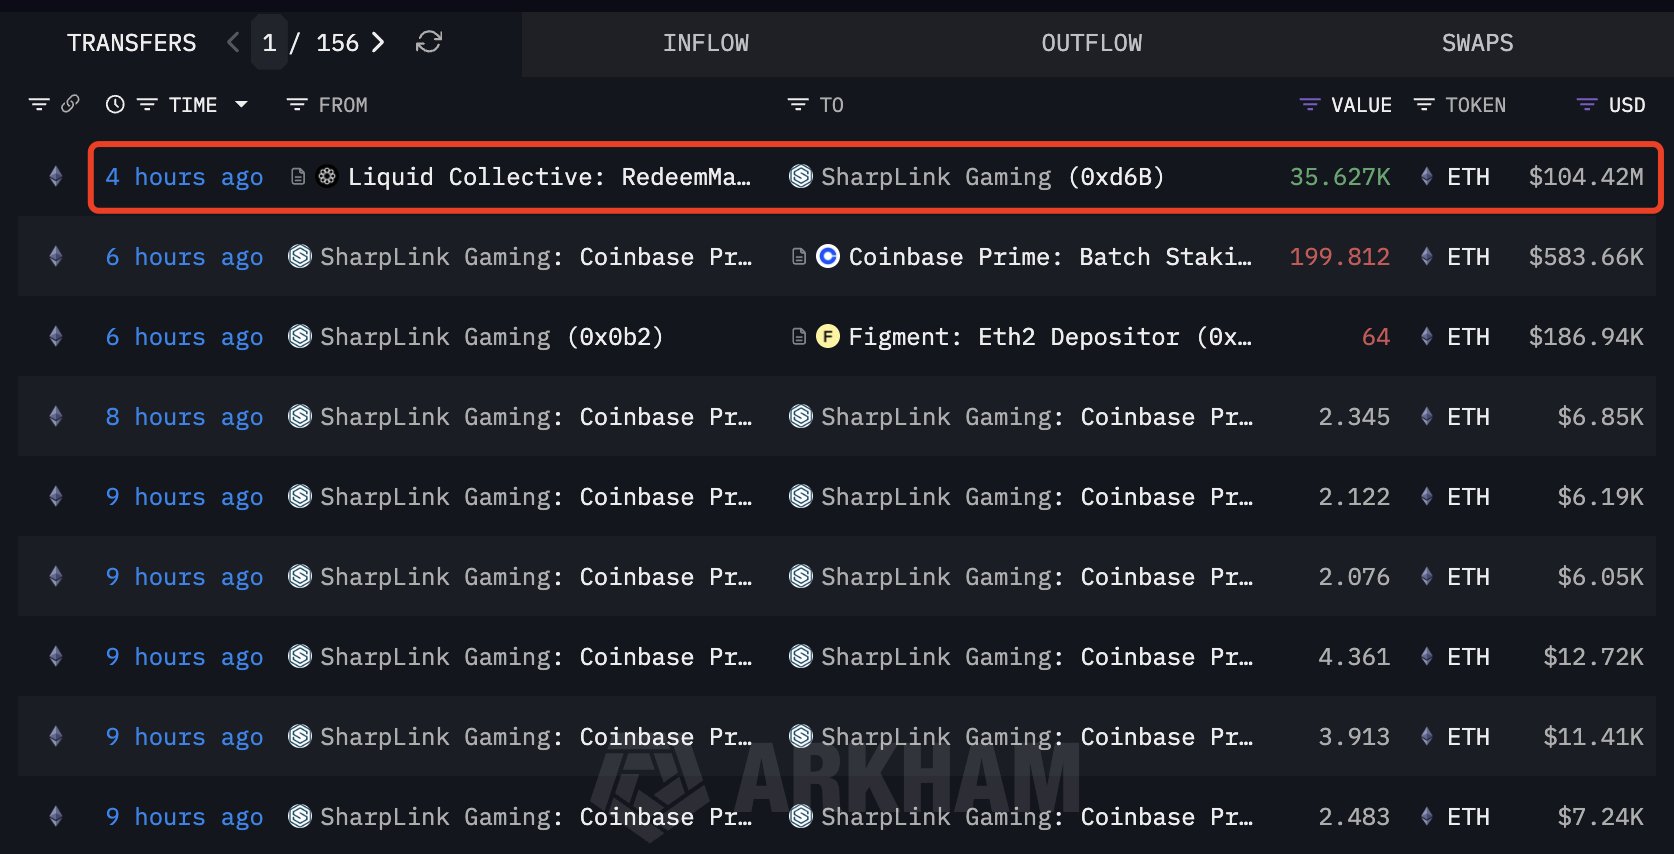Open the SWAPS tab
1674x854 pixels.
(x=1477, y=43)
